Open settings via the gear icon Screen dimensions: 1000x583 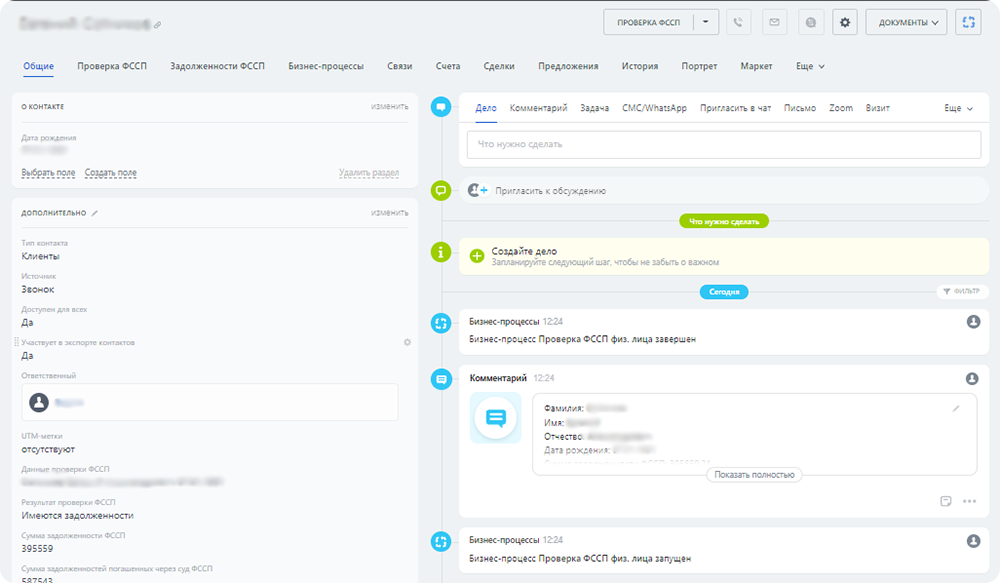(845, 22)
